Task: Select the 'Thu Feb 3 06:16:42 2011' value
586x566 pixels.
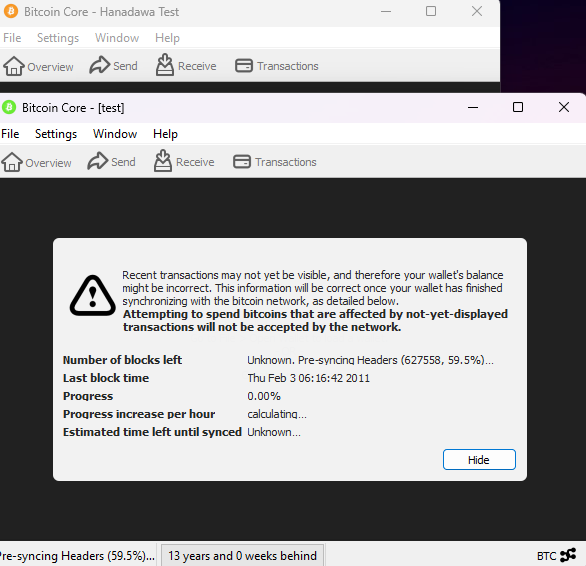Action: 308,378
